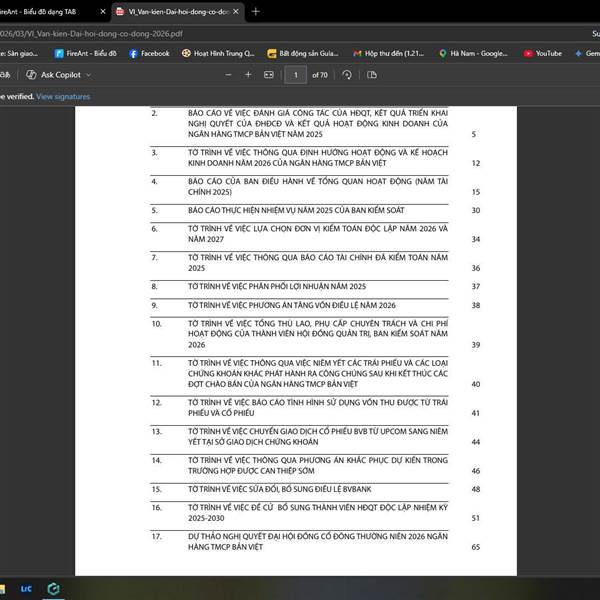Open the Gemini bookmark
The image size is (600, 600).
587,54
